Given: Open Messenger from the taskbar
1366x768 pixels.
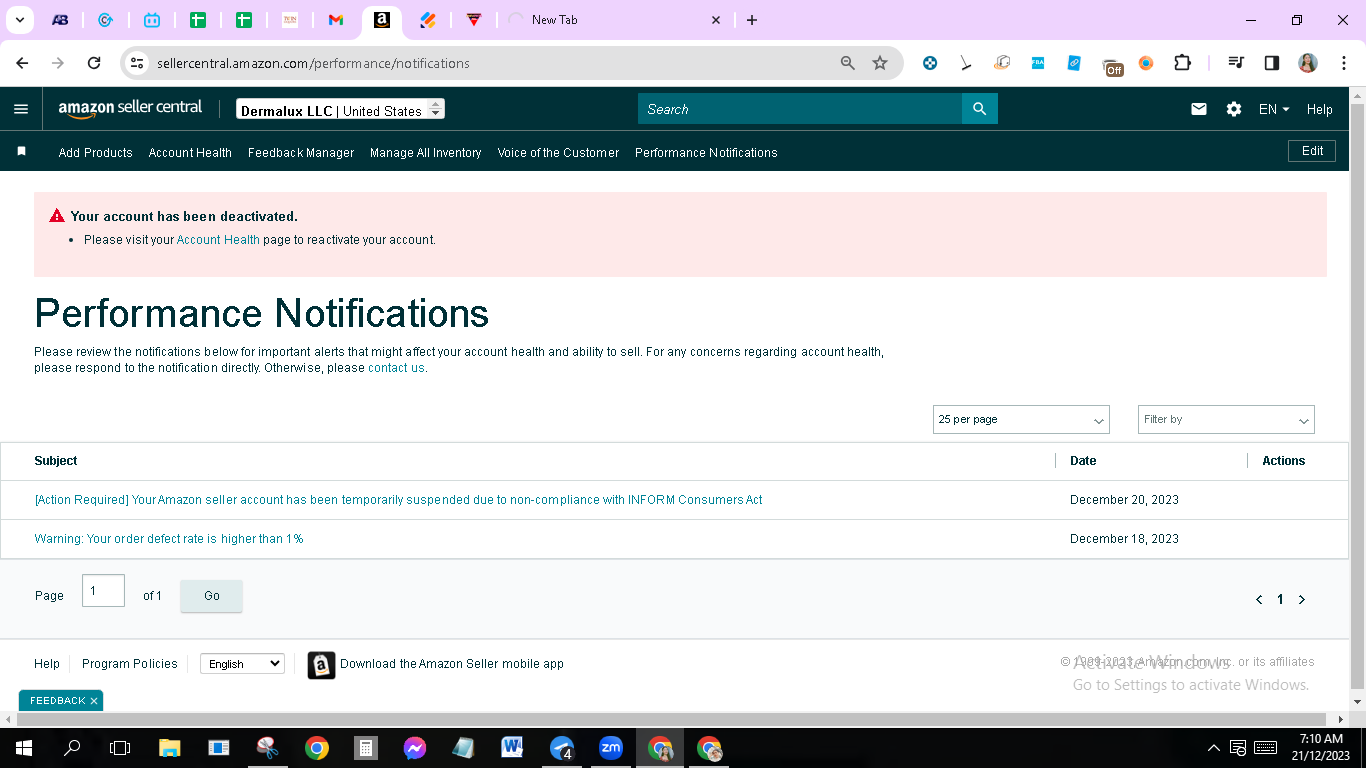Looking at the screenshot, I should tap(415, 747).
